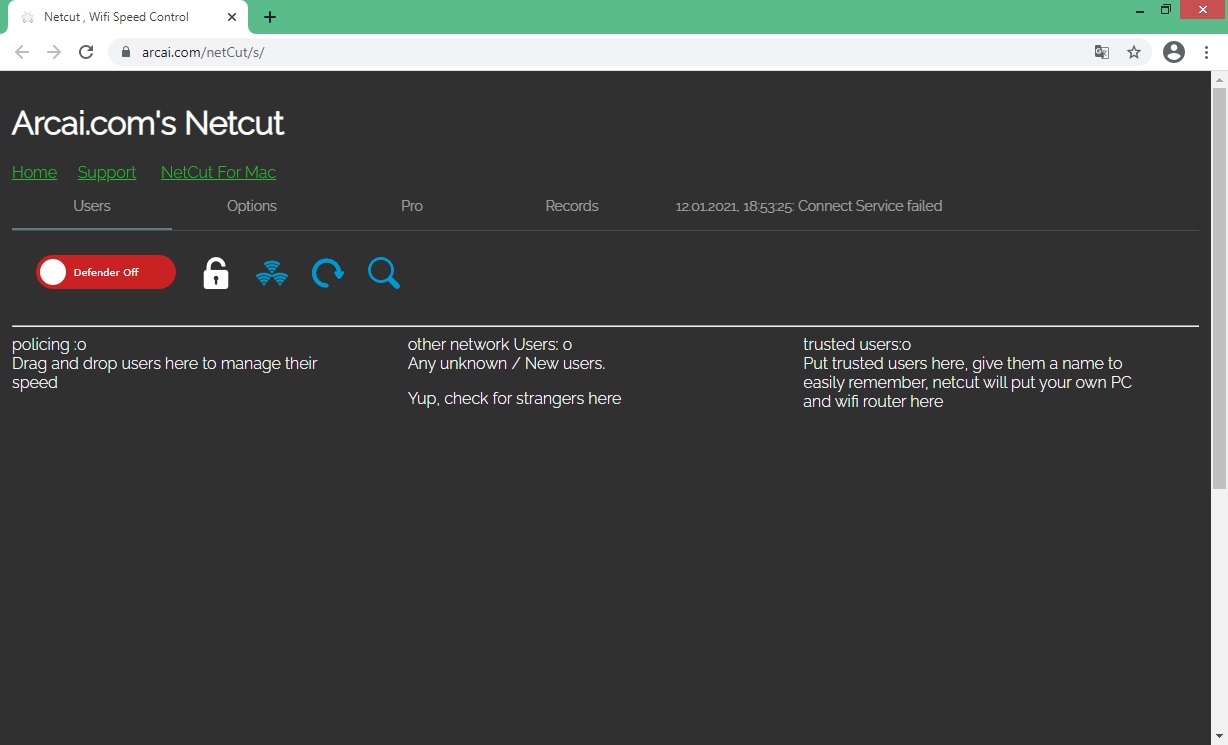Click the padlock site info icon
The height and width of the screenshot is (745, 1228).
coord(126,52)
